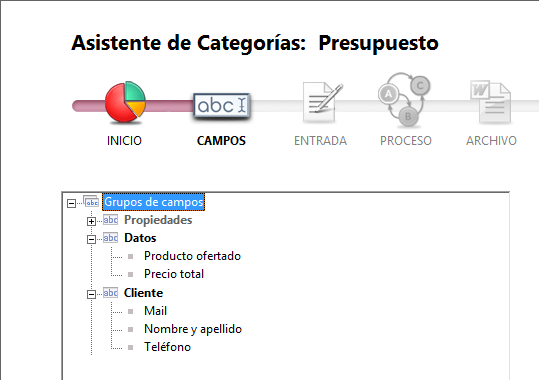Click the abc icon beside Propiedades
Screen dimensions: 539x380
110,220
